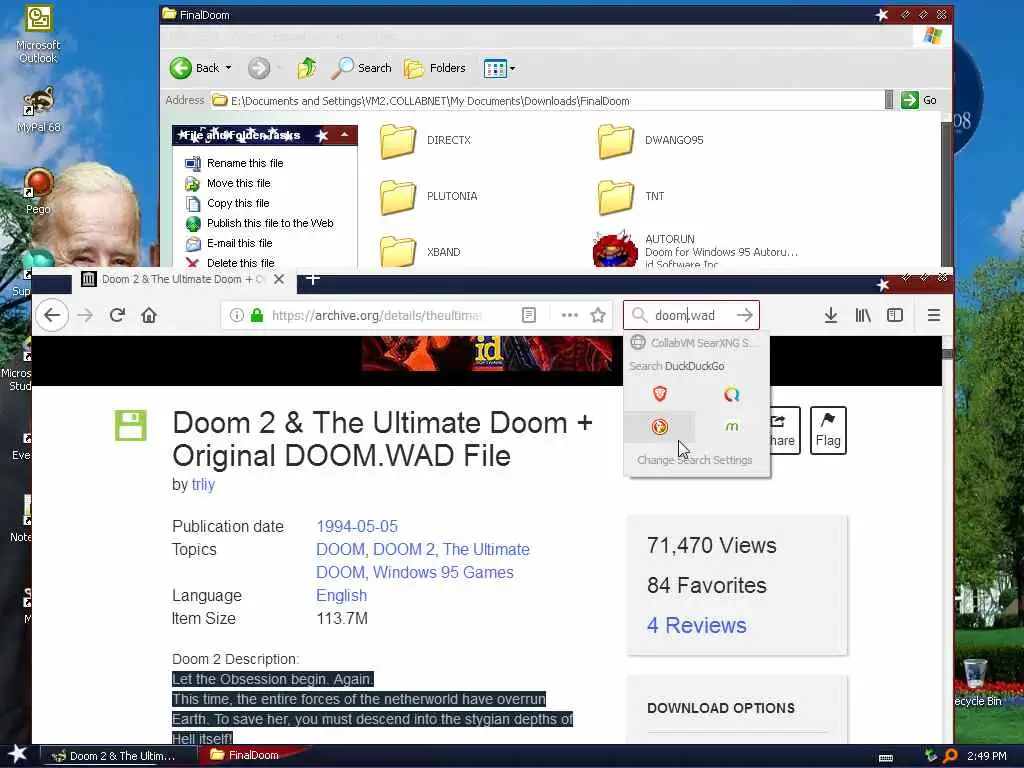
Task: Select the DWANGO95 folder
Action: coord(650,140)
